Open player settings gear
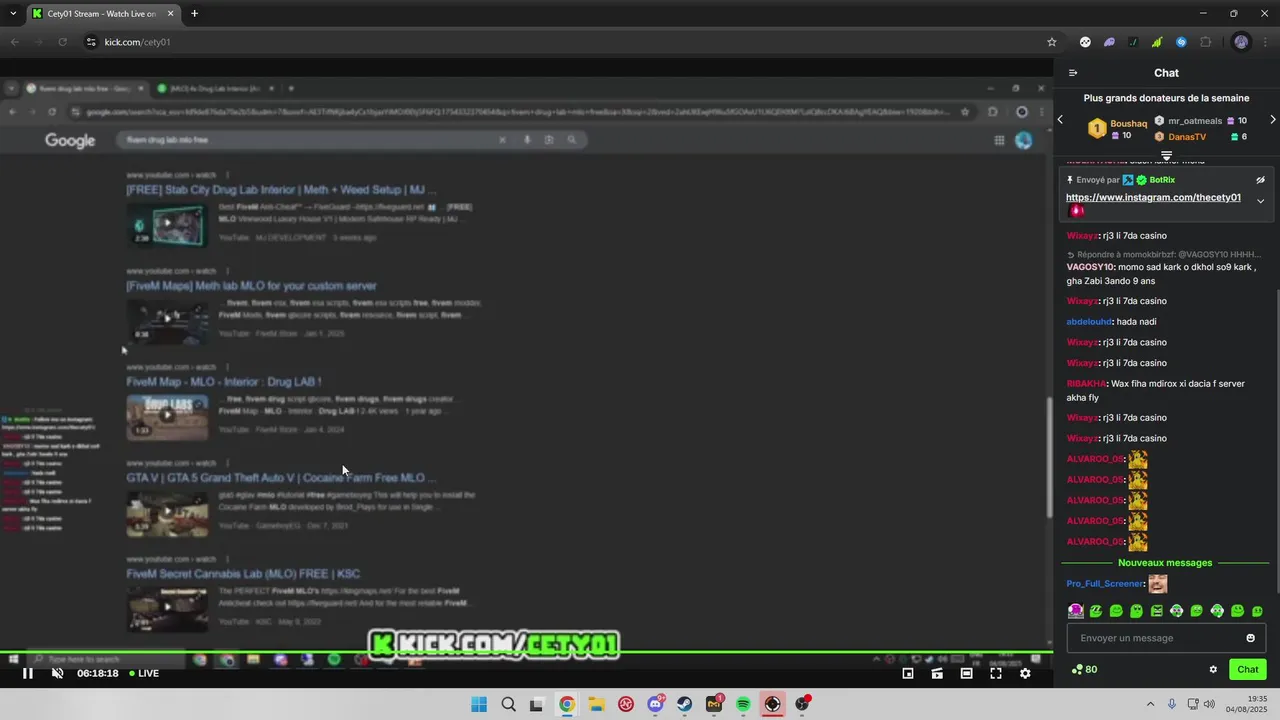The height and width of the screenshot is (720, 1280). [1025, 673]
